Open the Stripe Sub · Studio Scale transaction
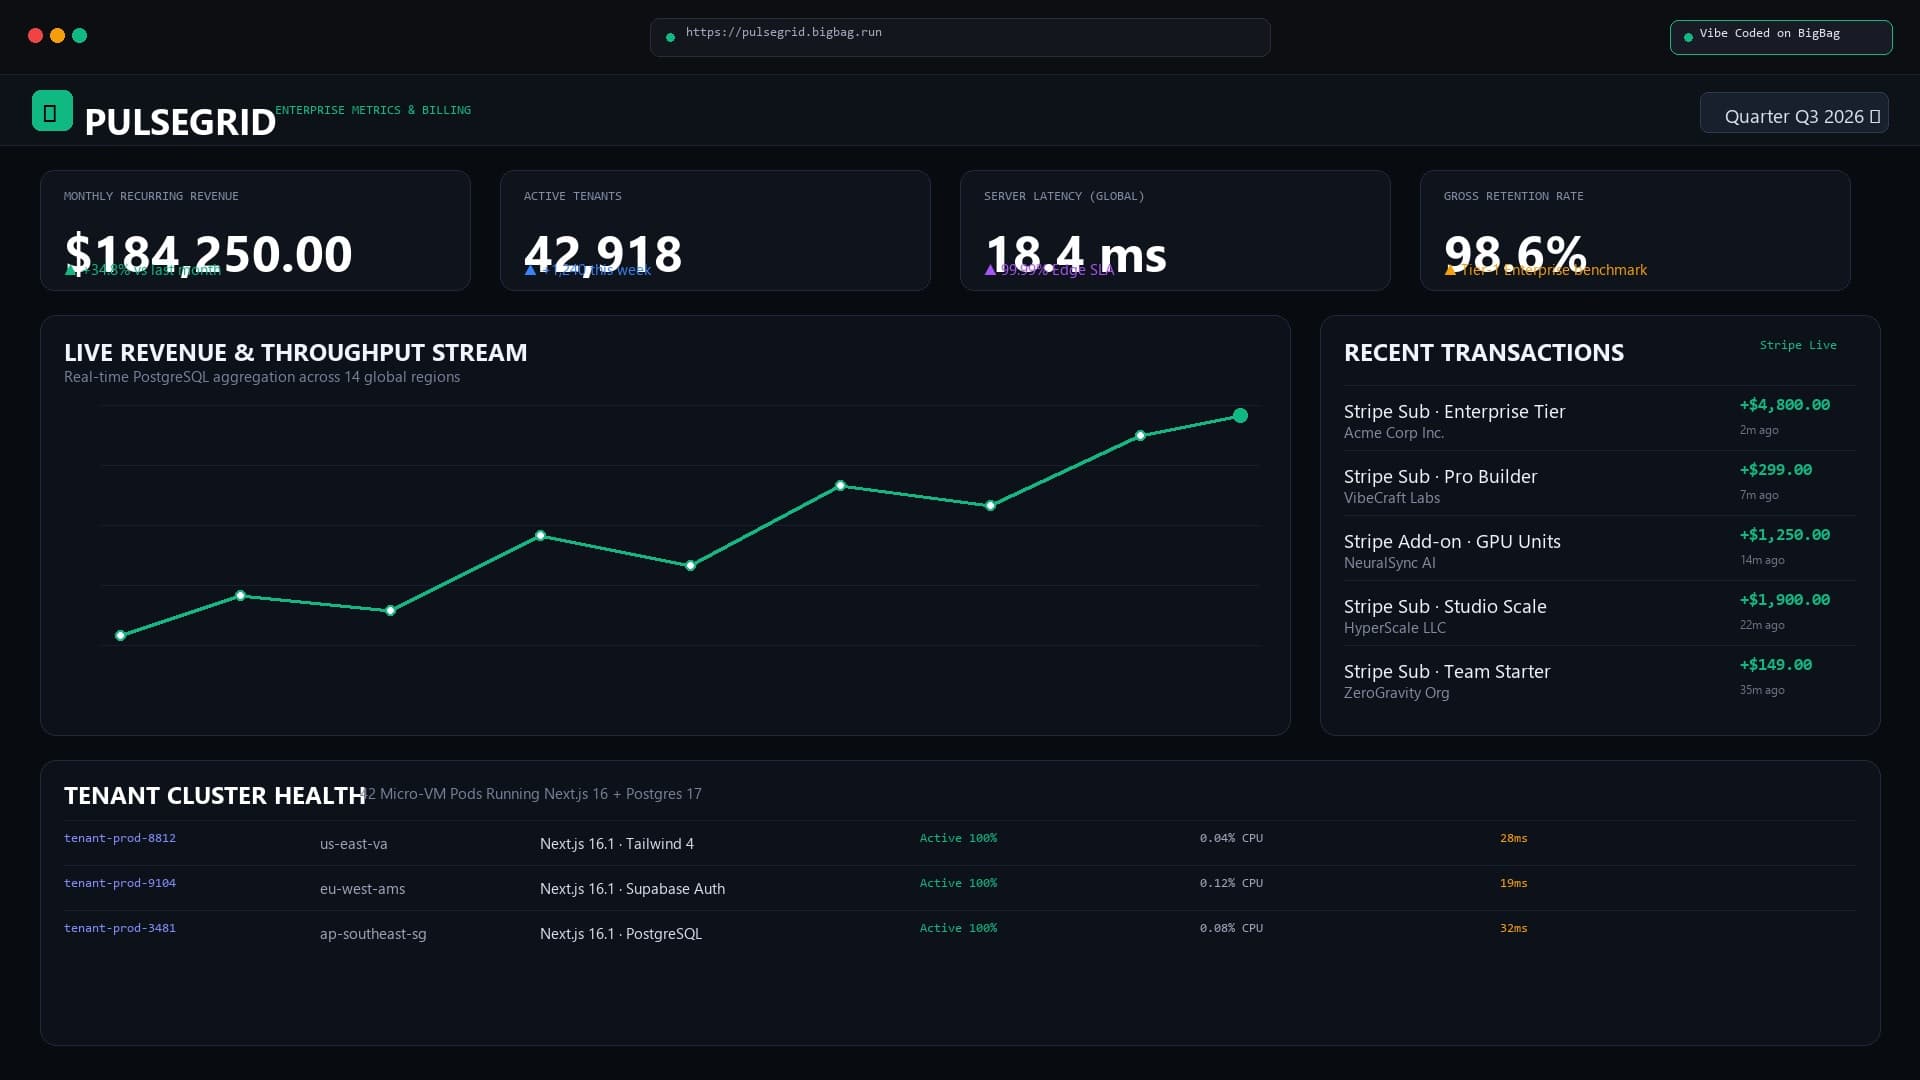This screenshot has width=1920, height=1080. [1600, 614]
